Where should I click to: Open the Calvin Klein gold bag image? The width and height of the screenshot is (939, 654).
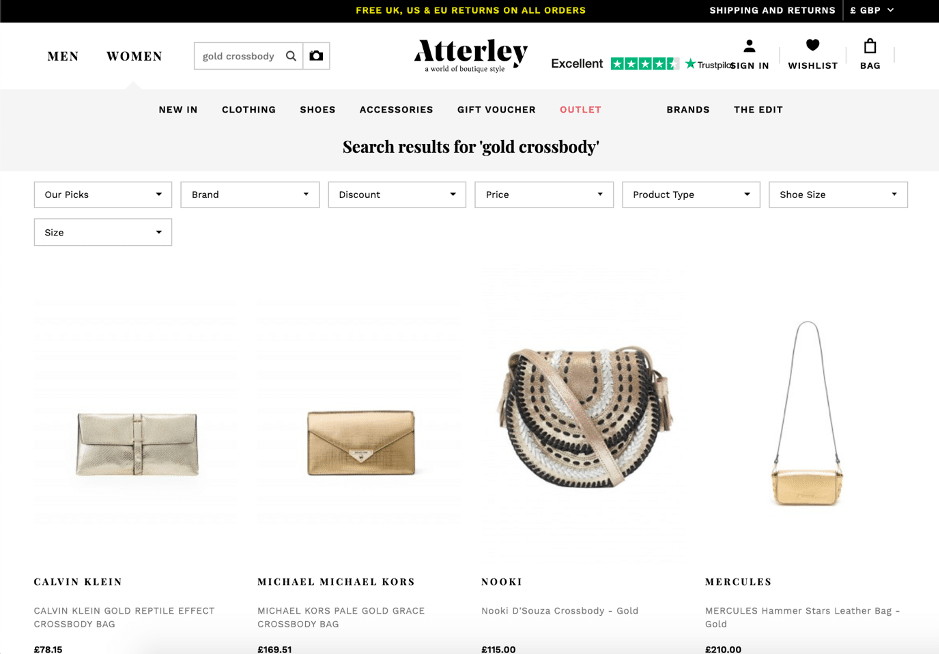[x=137, y=444]
